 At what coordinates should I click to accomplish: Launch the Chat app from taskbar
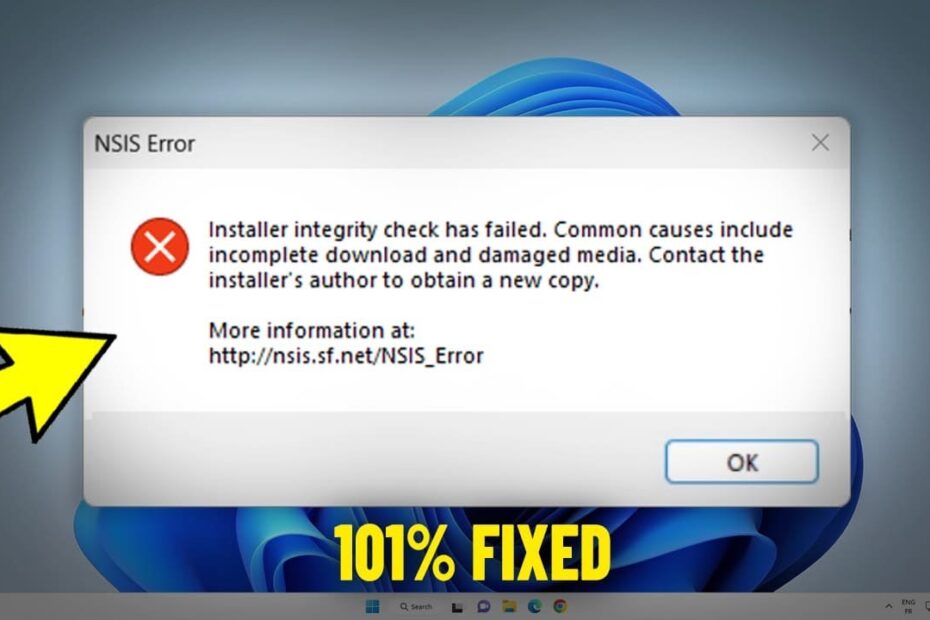(483, 606)
